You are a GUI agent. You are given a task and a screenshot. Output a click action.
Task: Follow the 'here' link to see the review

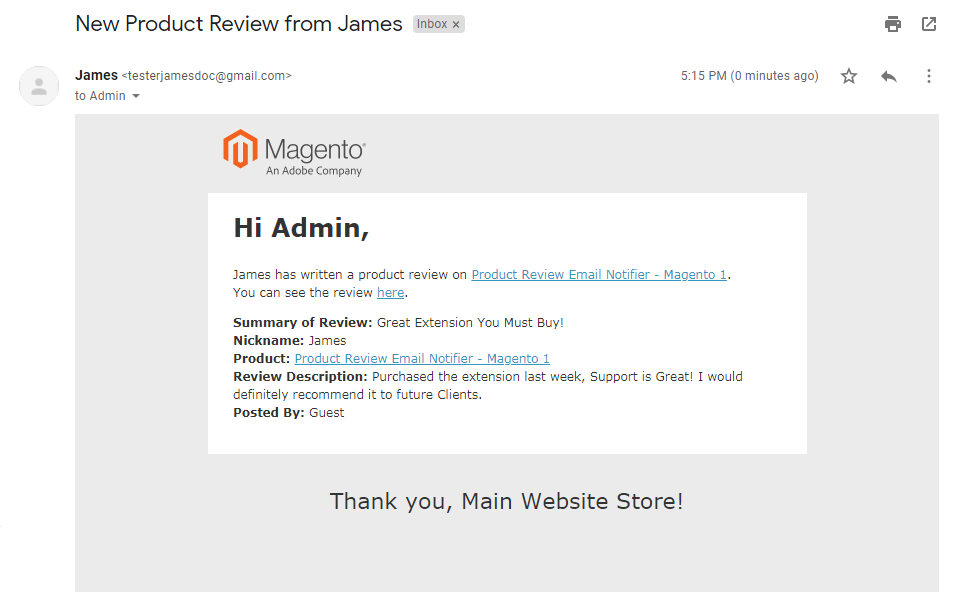click(x=390, y=293)
